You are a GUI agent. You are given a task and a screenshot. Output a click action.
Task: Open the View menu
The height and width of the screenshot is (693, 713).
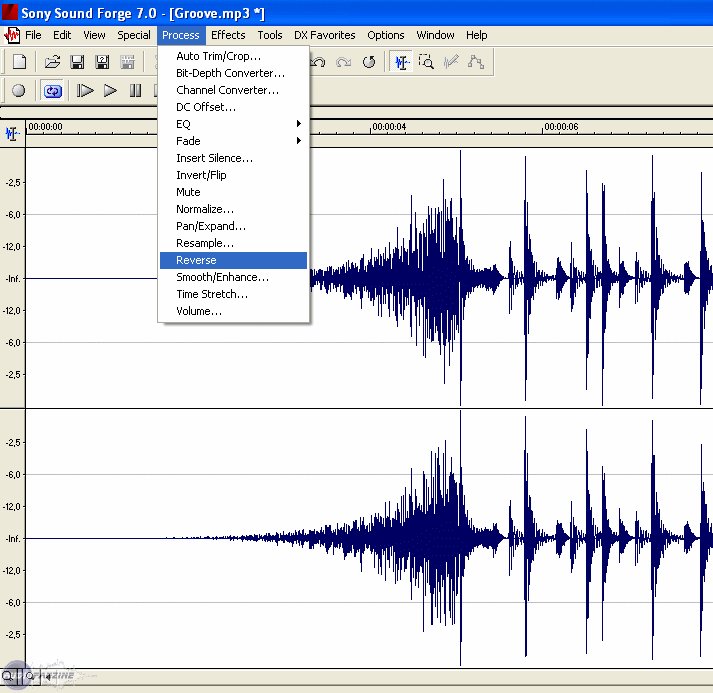click(94, 35)
